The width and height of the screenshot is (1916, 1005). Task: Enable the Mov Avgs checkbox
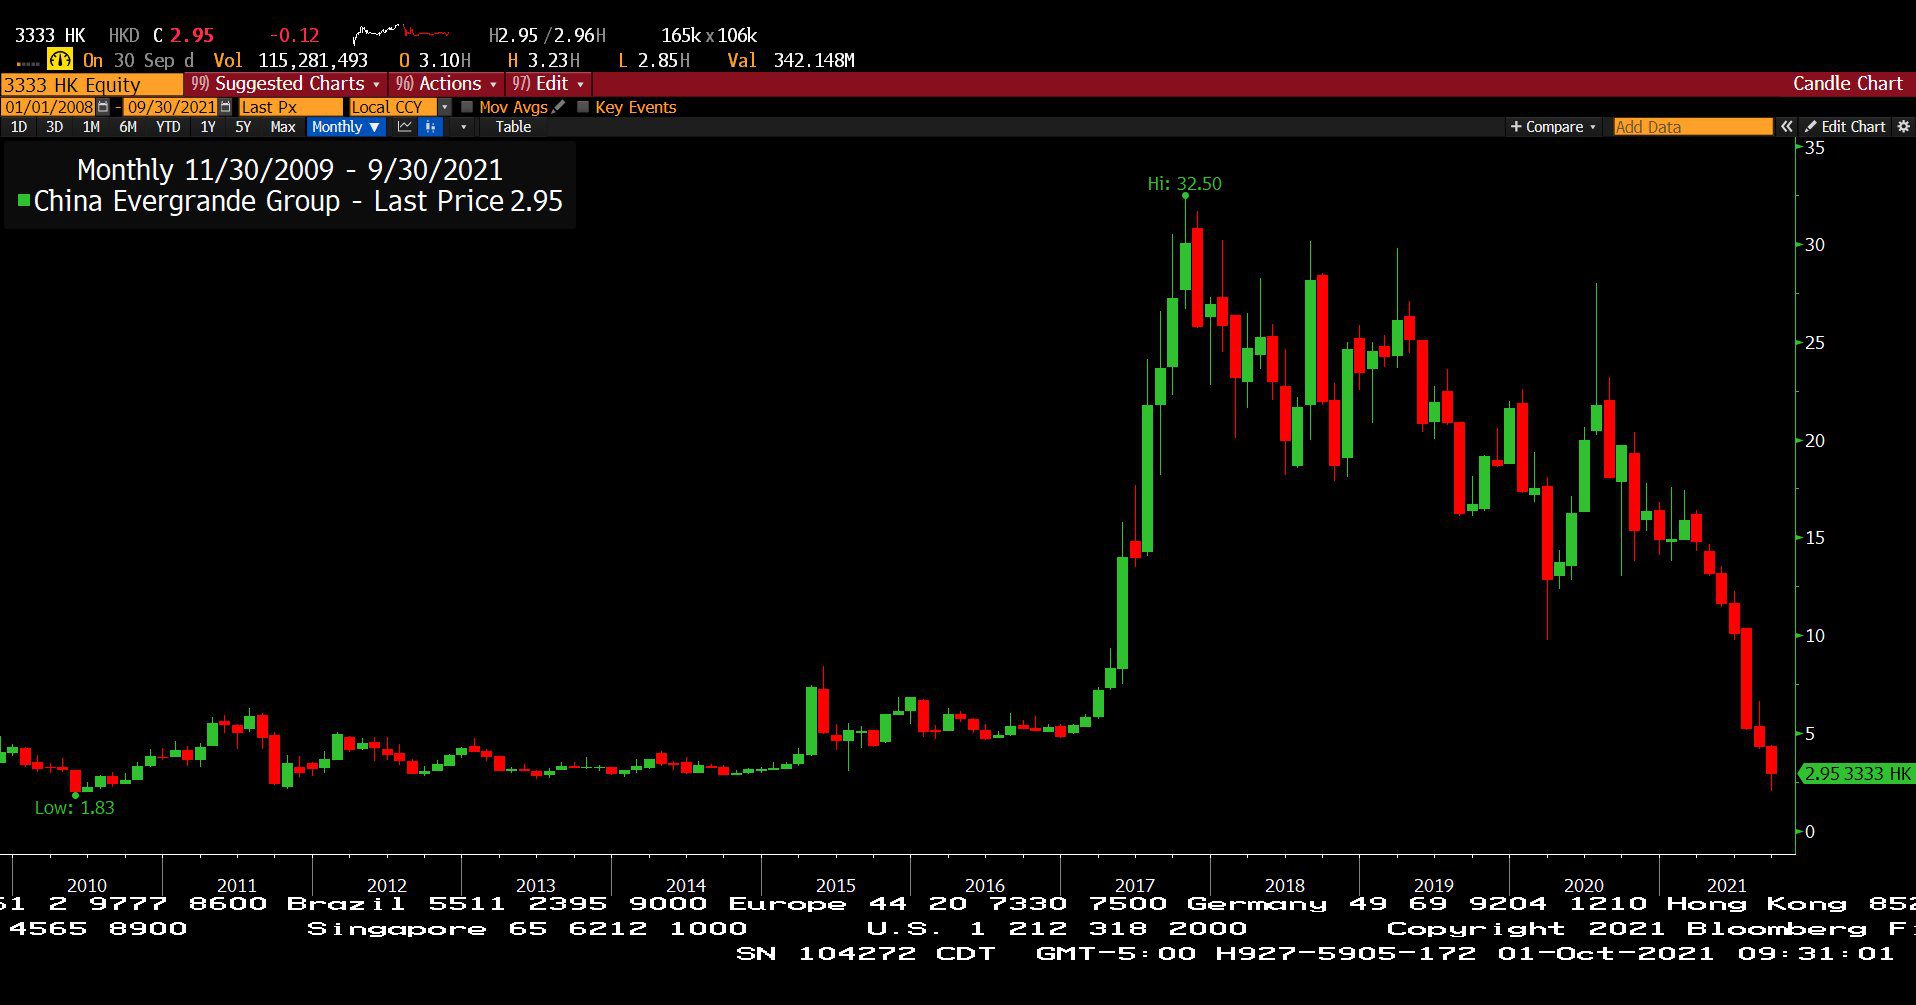pos(467,107)
